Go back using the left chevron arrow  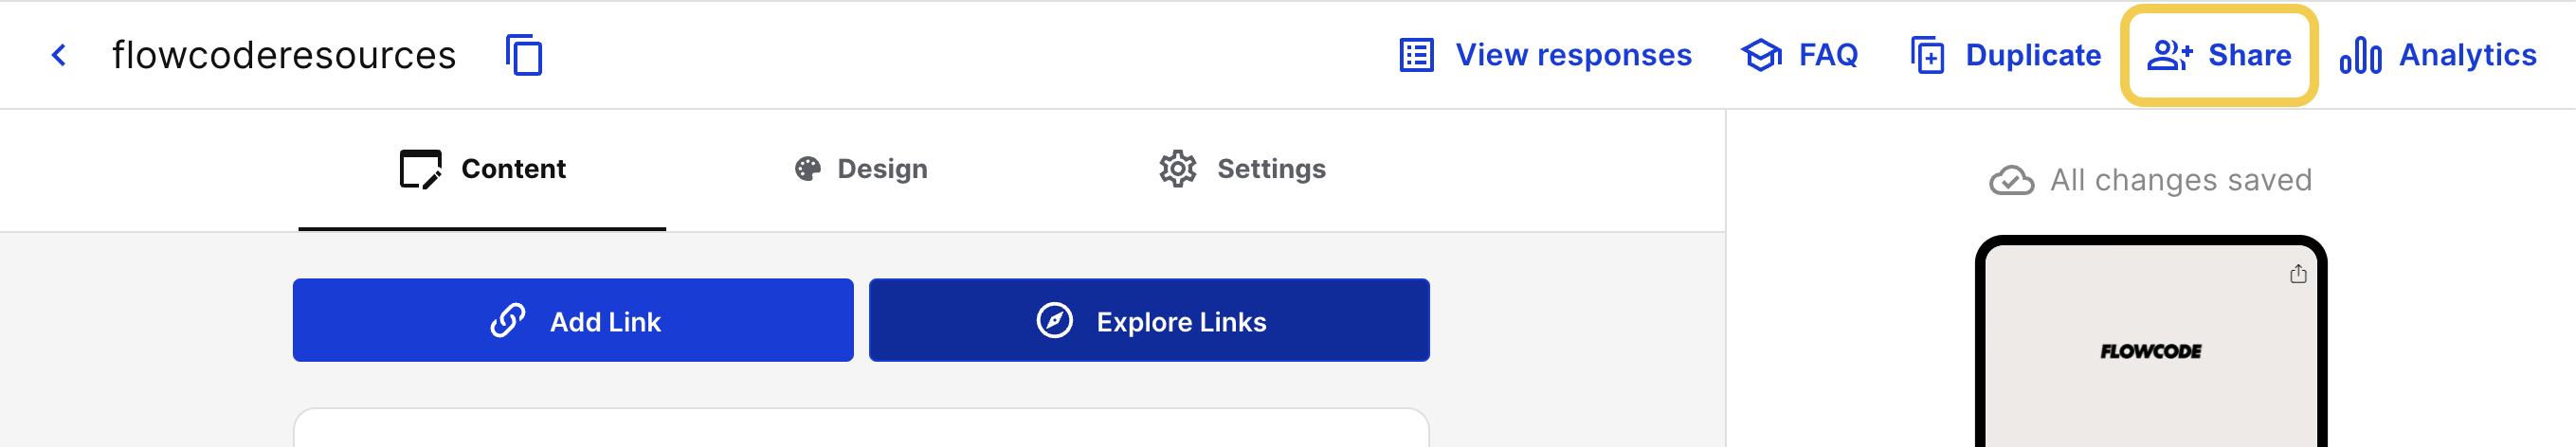pos(59,55)
